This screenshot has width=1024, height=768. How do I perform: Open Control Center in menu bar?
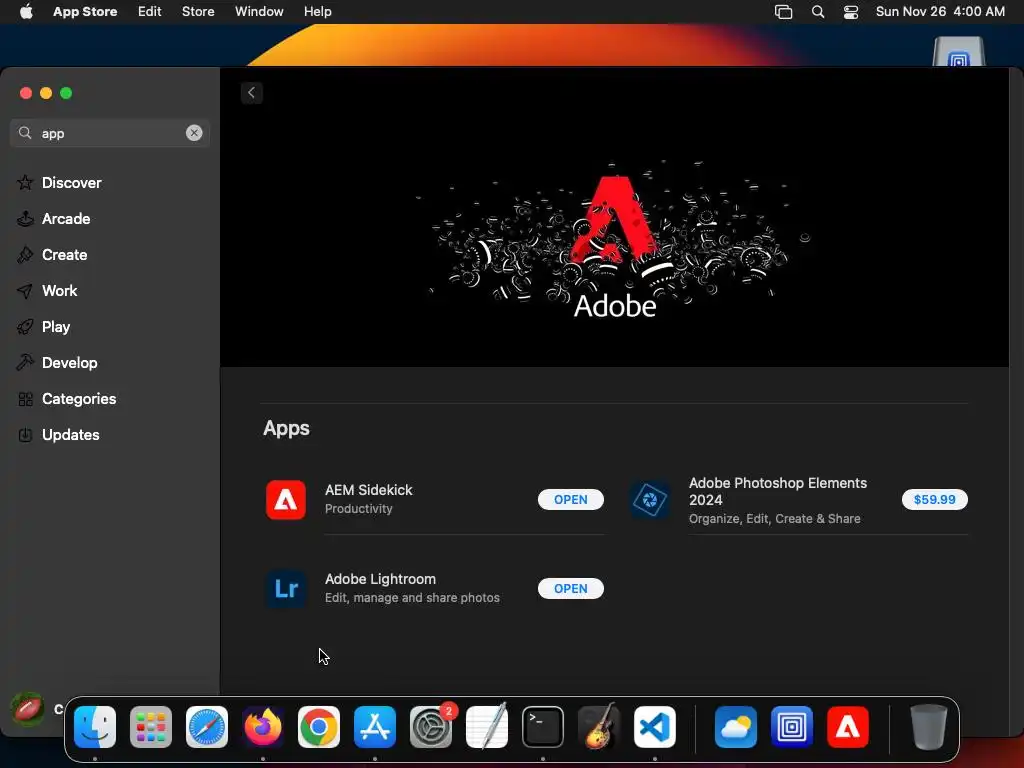[x=851, y=12]
